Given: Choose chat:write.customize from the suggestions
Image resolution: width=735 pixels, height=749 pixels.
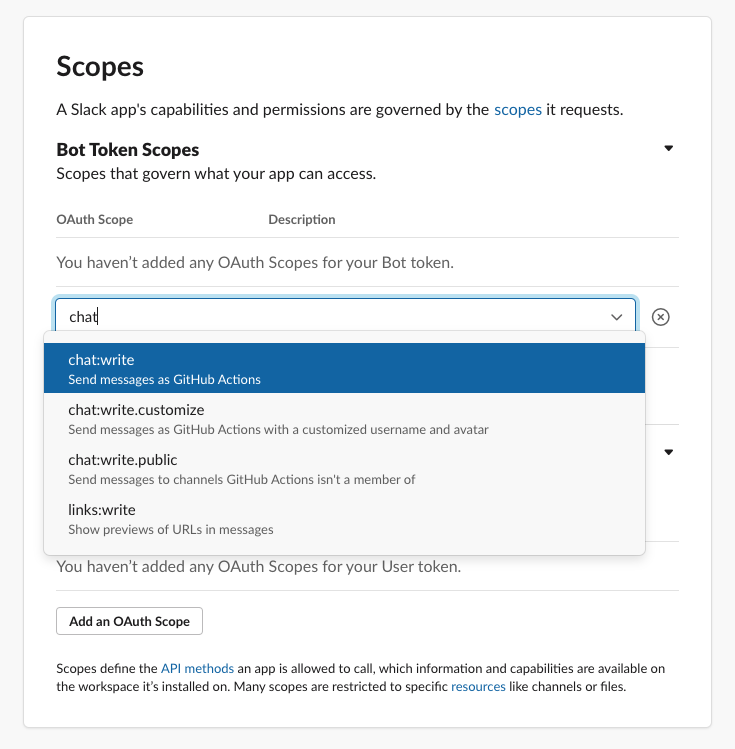Looking at the screenshot, I should coord(344,419).
